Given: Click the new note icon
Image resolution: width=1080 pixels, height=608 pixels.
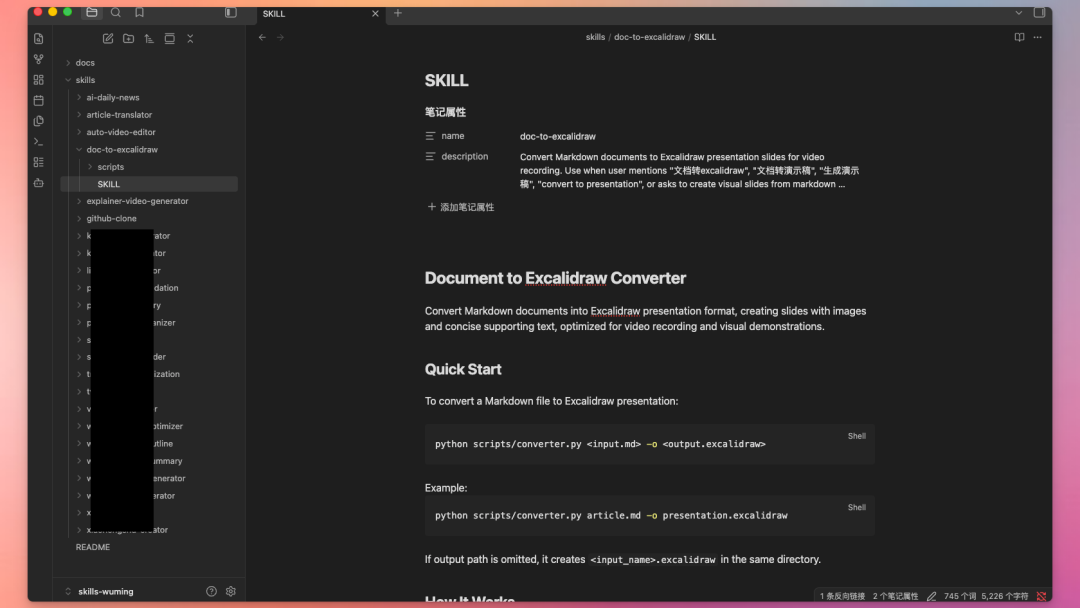Looking at the screenshot, I should tap(108, 39).
